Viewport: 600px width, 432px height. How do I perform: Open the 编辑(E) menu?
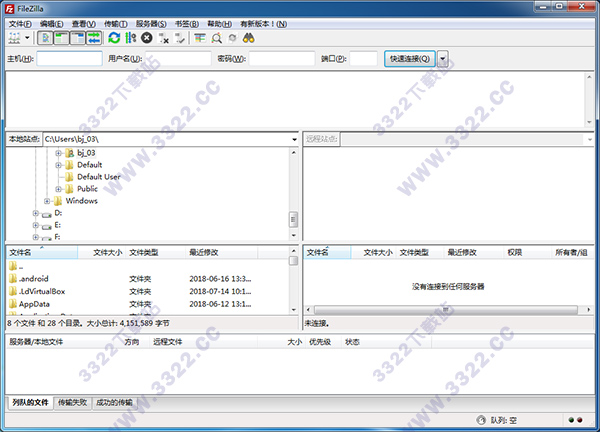point(52,24)
